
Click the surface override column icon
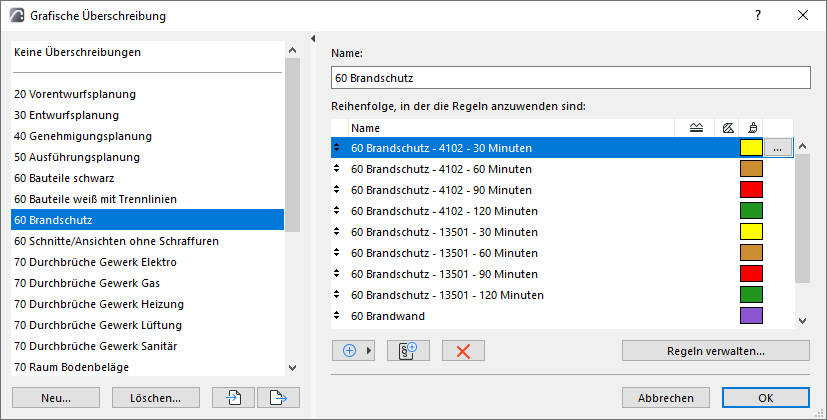tap(751, 128)
